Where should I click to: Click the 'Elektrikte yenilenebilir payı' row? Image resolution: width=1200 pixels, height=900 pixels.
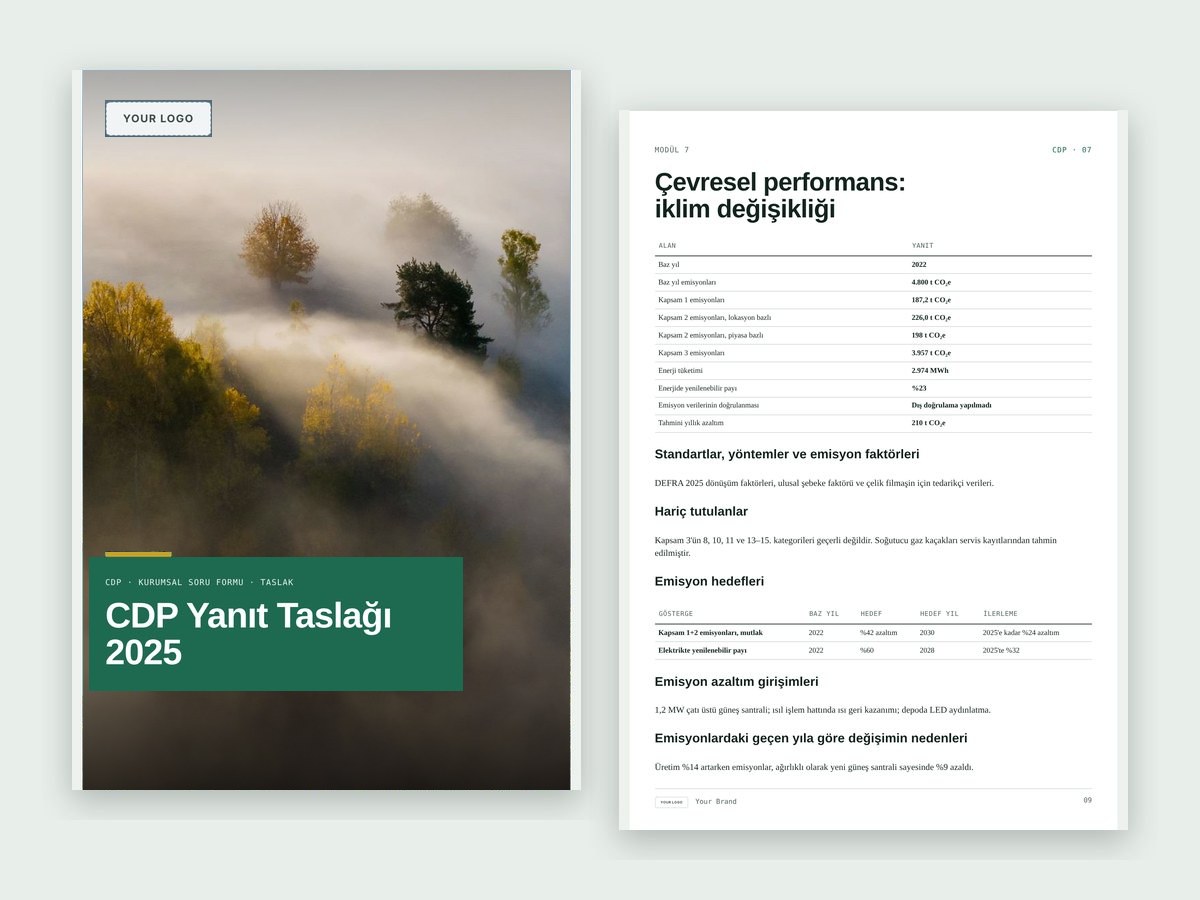pos(873,651)
